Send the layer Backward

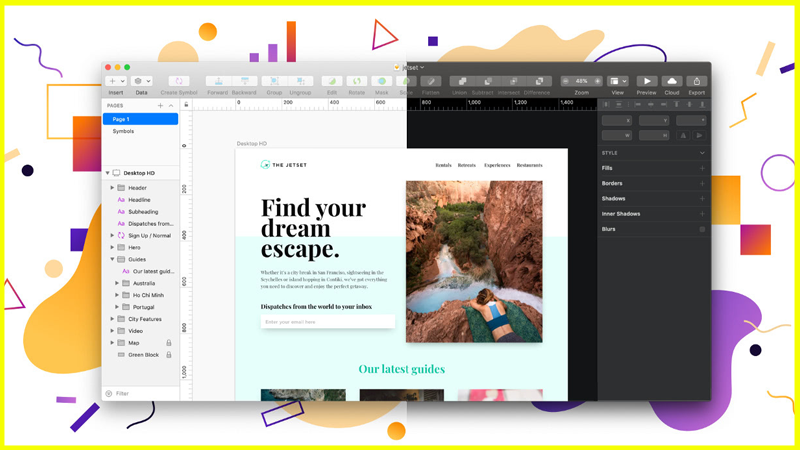tap(244, 81)
